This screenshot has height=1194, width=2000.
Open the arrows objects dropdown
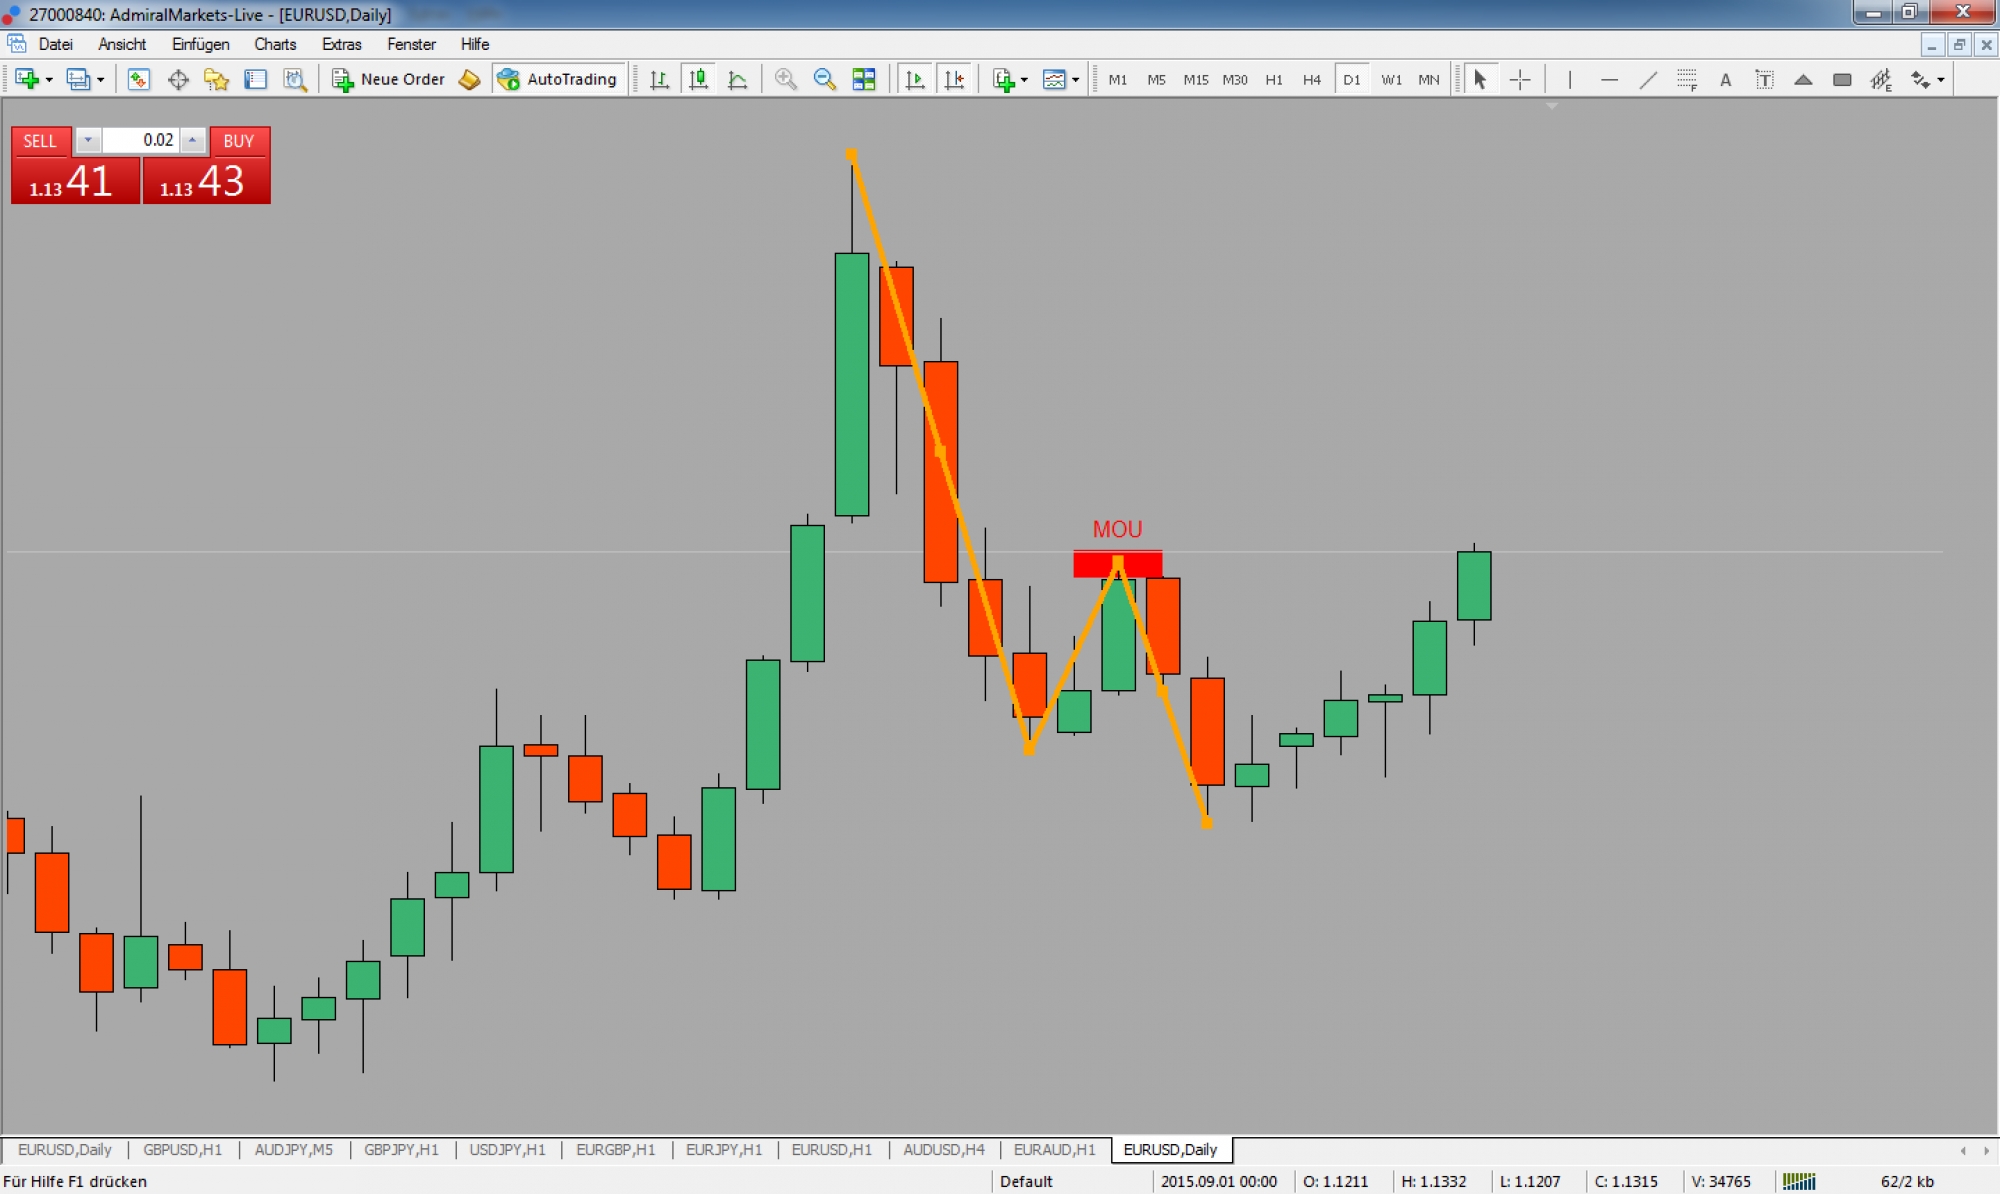1941,80
